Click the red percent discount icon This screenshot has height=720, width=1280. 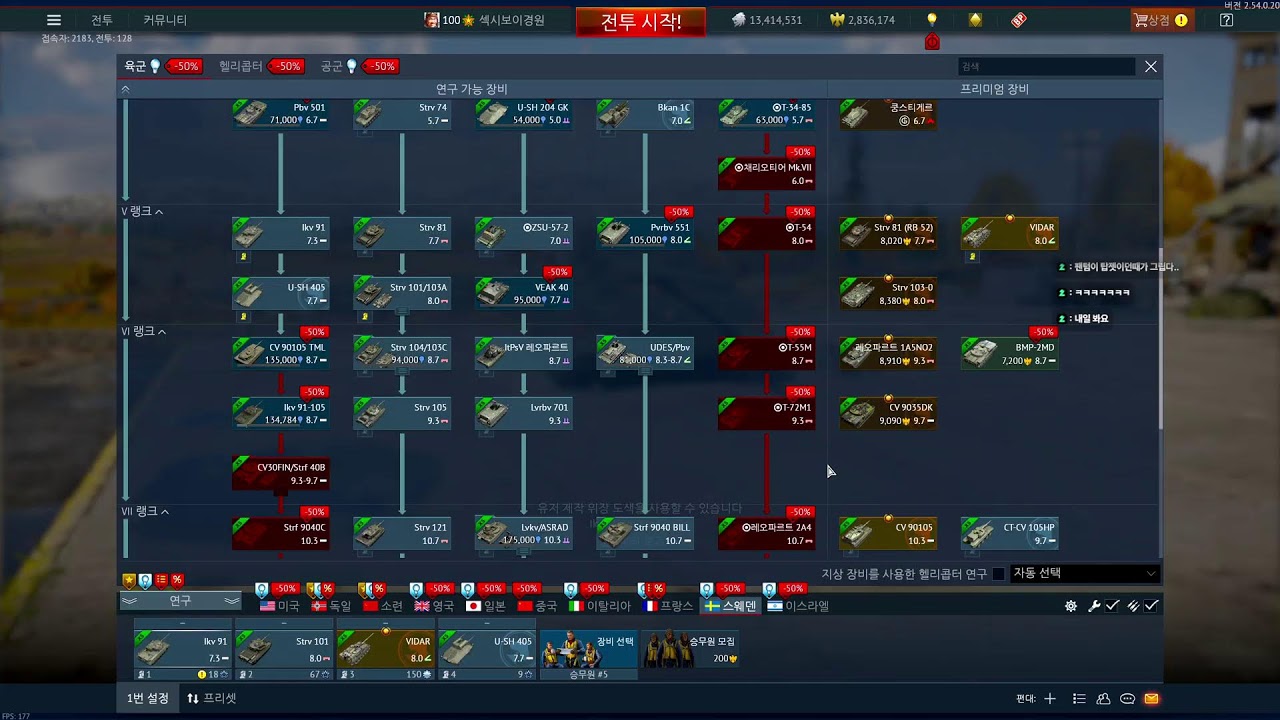[x=177, y=580]
